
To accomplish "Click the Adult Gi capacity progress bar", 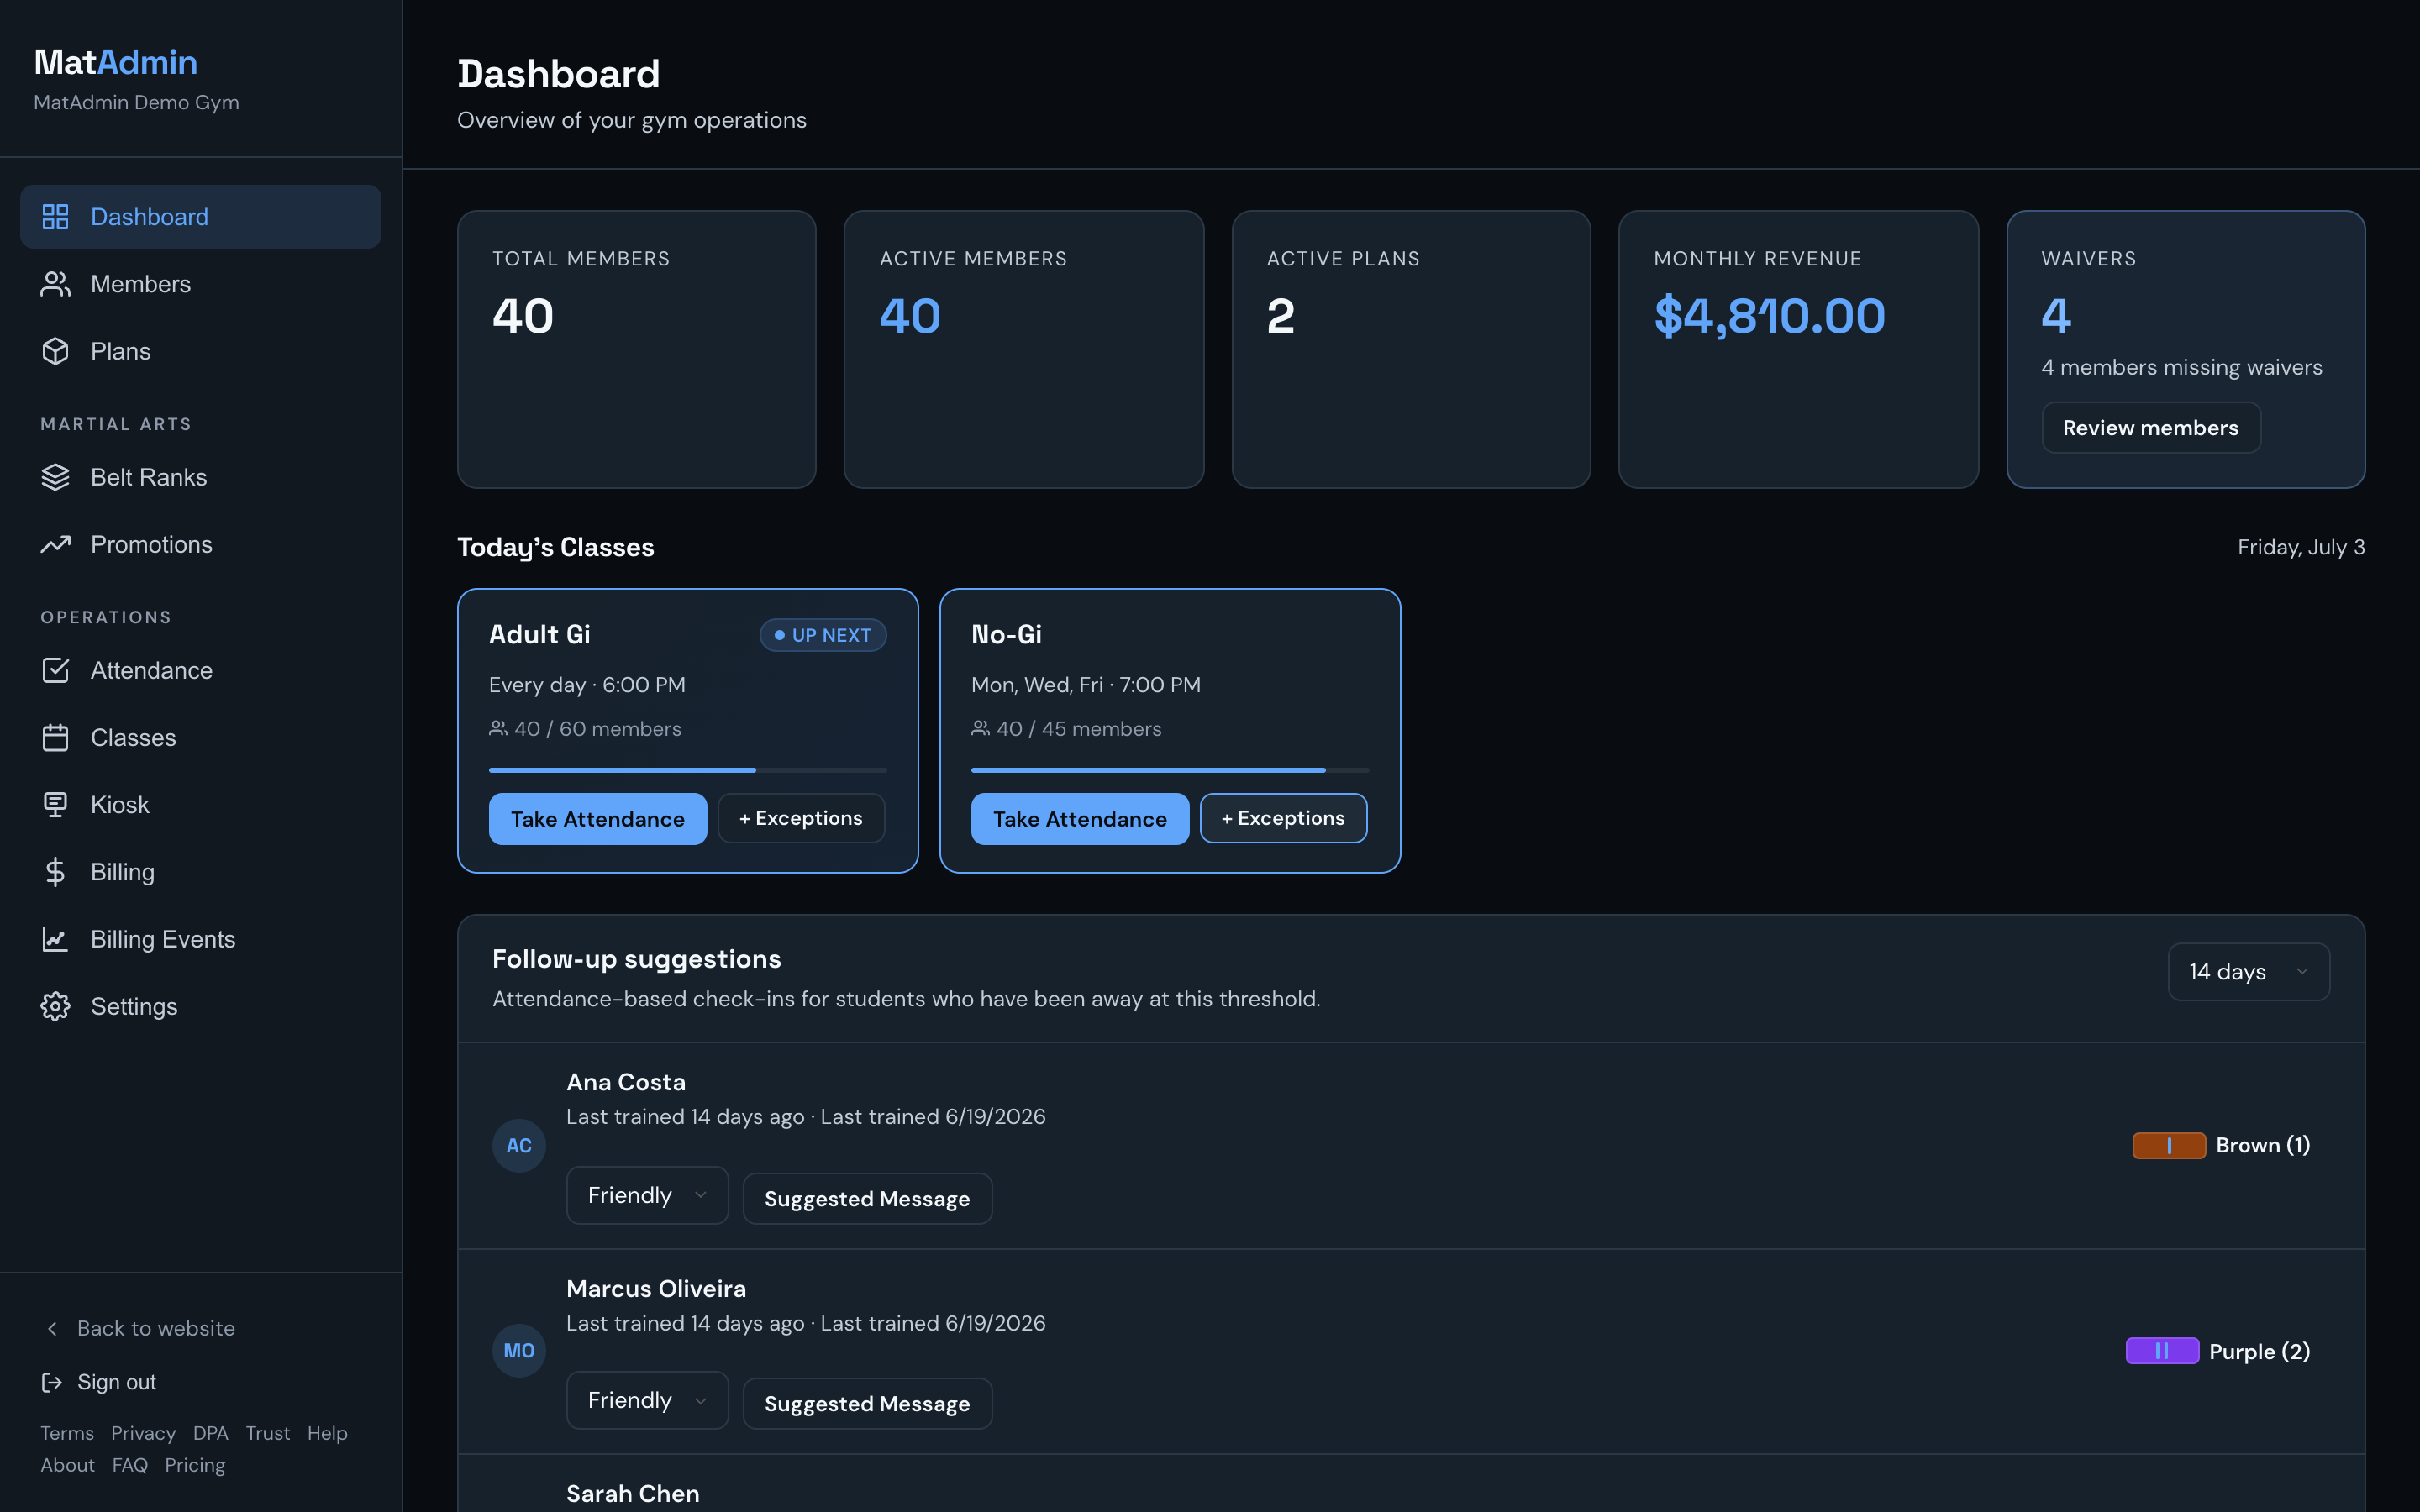I will (687, 770).
